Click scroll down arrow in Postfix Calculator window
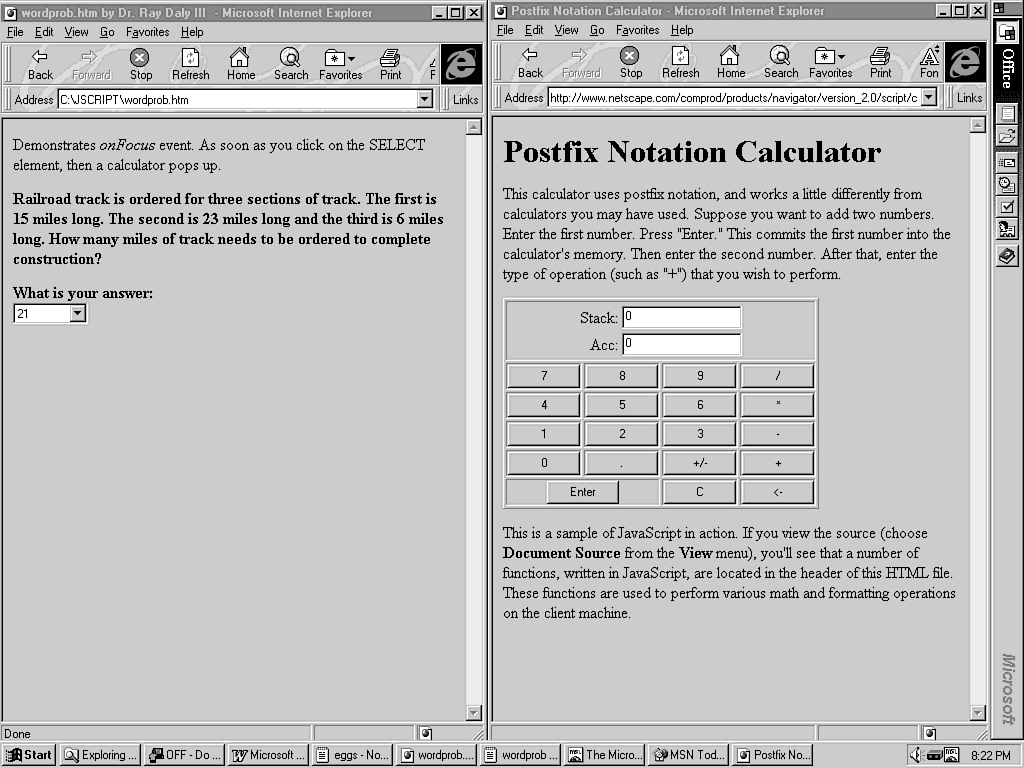 click(978, 712)
